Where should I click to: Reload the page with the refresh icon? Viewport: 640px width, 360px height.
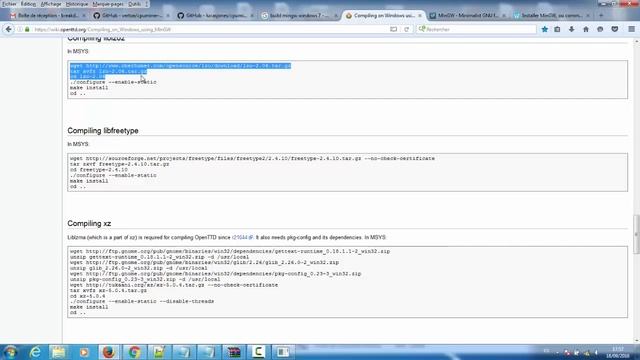tap(407, 29)
